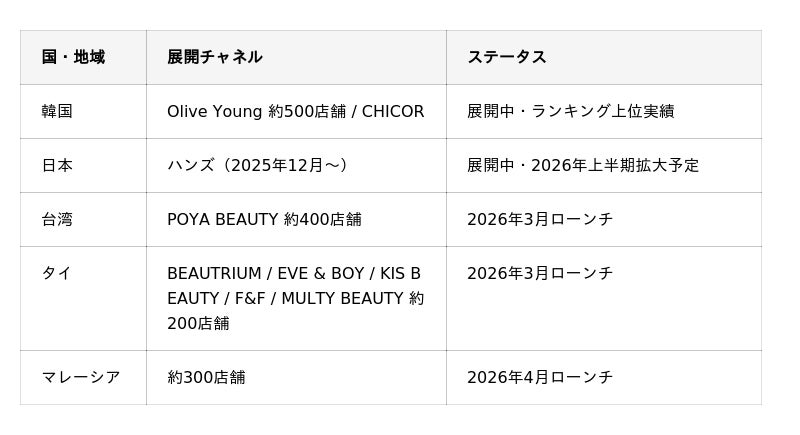The width and height of the screenshot is (800, 435).
Task: Select the 展開チャネル column header
Action: pos(214,57)
